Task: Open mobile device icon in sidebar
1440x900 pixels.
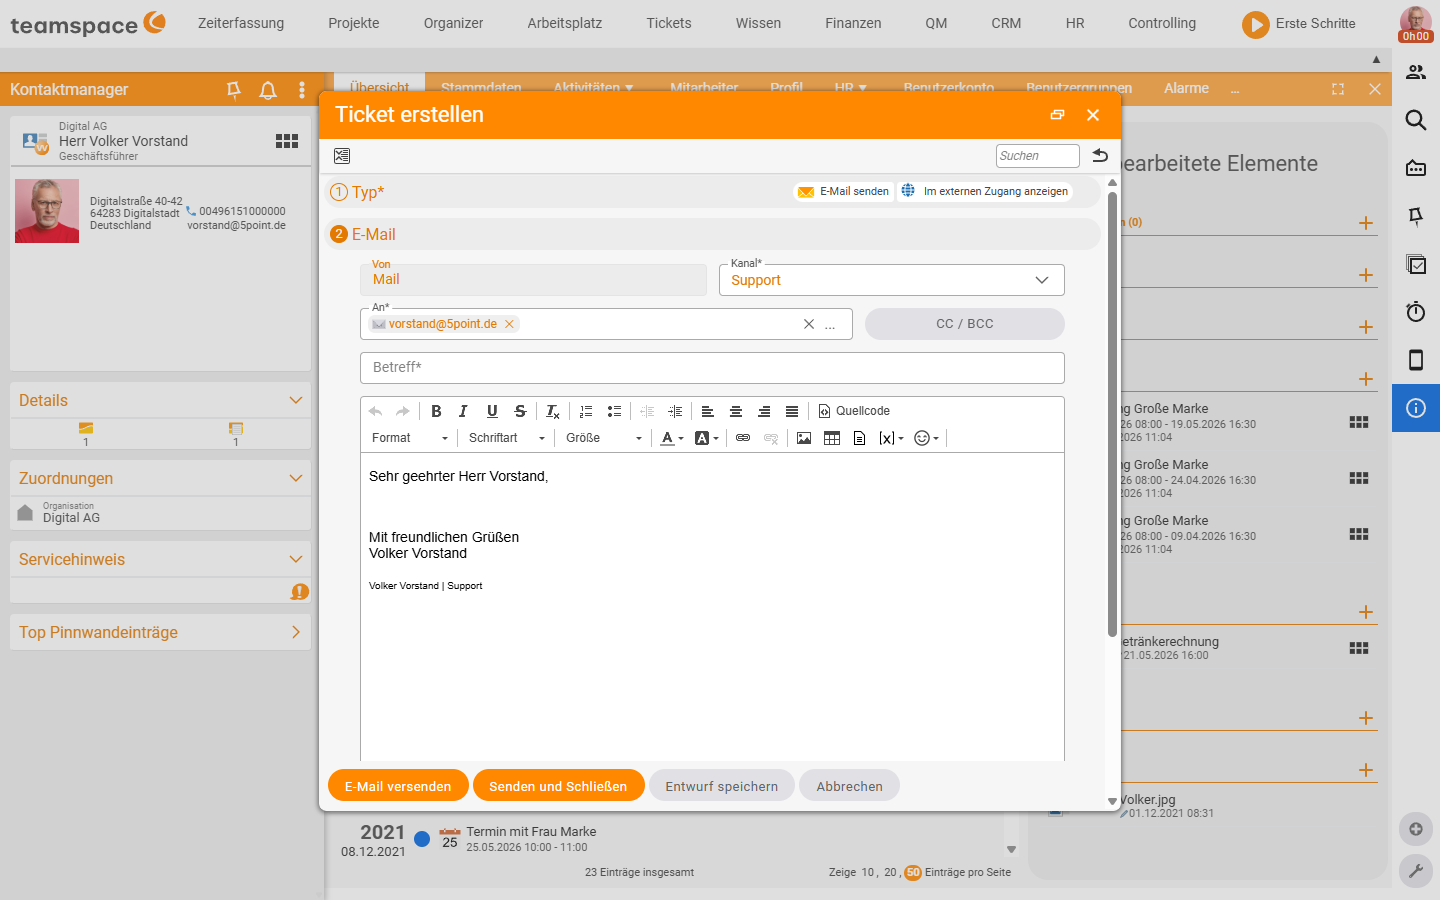Action: click(x=1416, y=360)
